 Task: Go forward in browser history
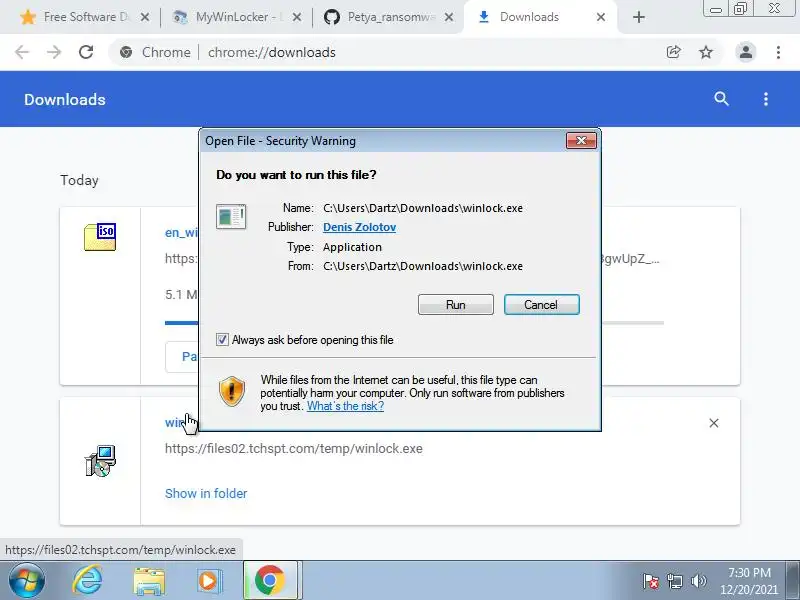coord(54,52)
